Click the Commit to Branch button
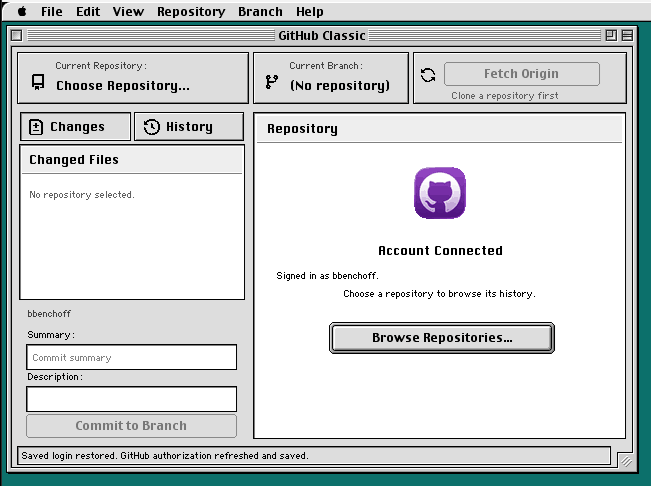The image size is (651, 486). click(x=132, y=426)
